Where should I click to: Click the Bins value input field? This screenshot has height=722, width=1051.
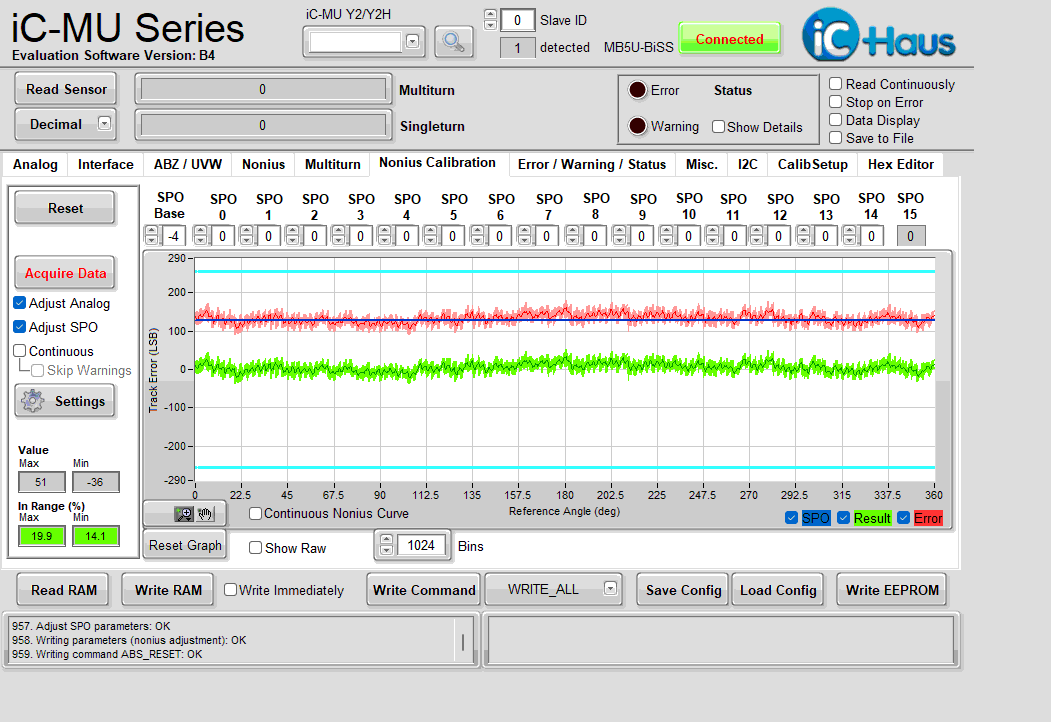(x=421, y=545)
